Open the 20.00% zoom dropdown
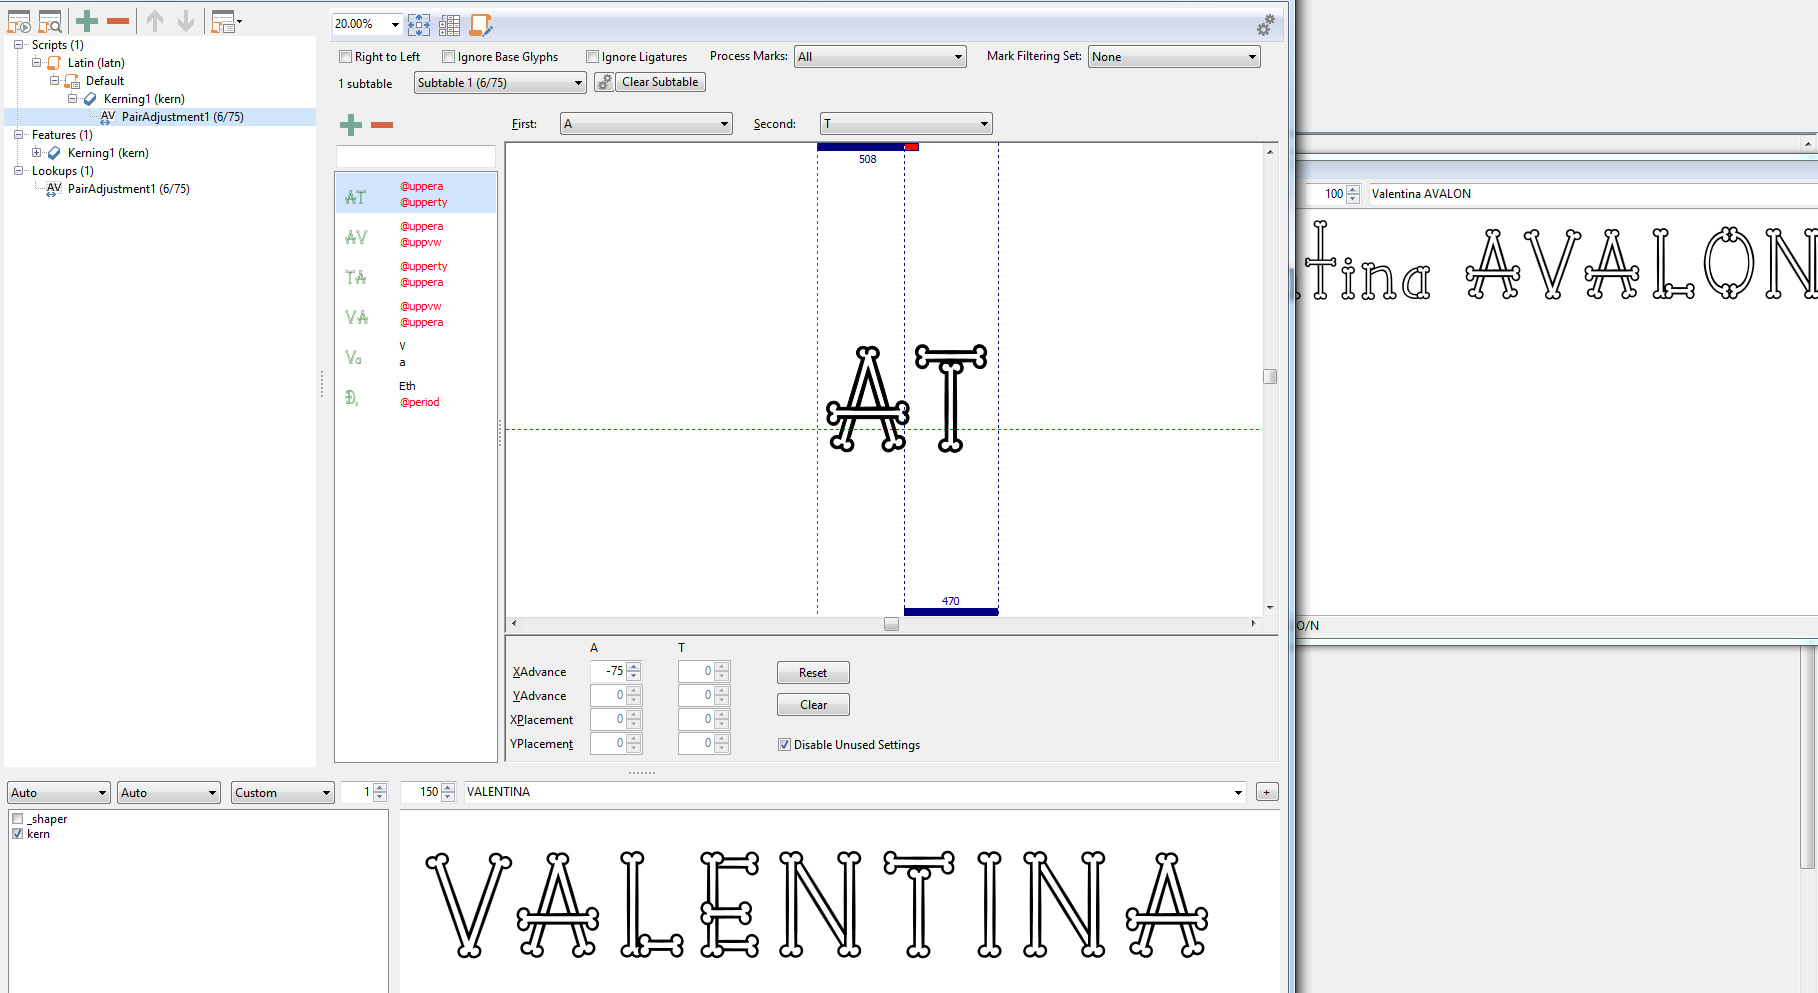The height and width of the screenshot is (993, 1818). pyautogui.click(x=395, y=24)
